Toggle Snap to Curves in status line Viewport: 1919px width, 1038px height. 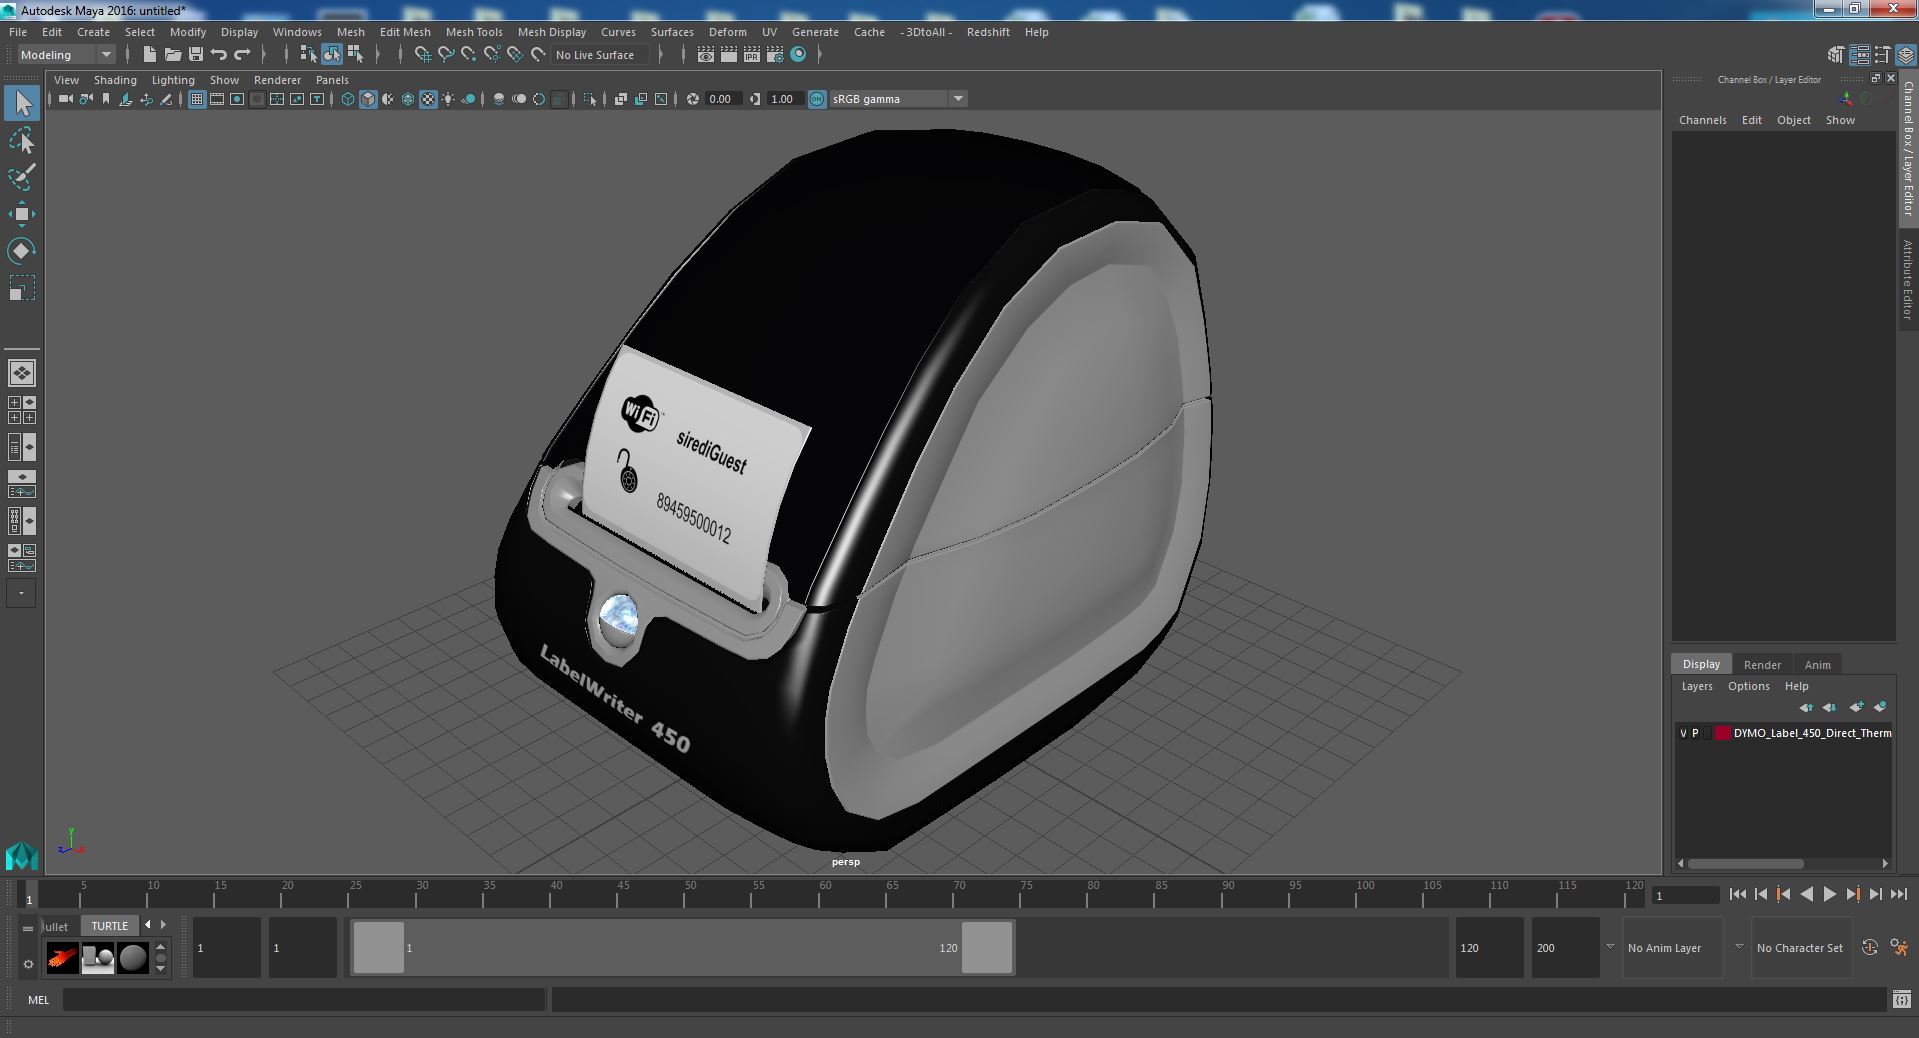coord(445,55)
